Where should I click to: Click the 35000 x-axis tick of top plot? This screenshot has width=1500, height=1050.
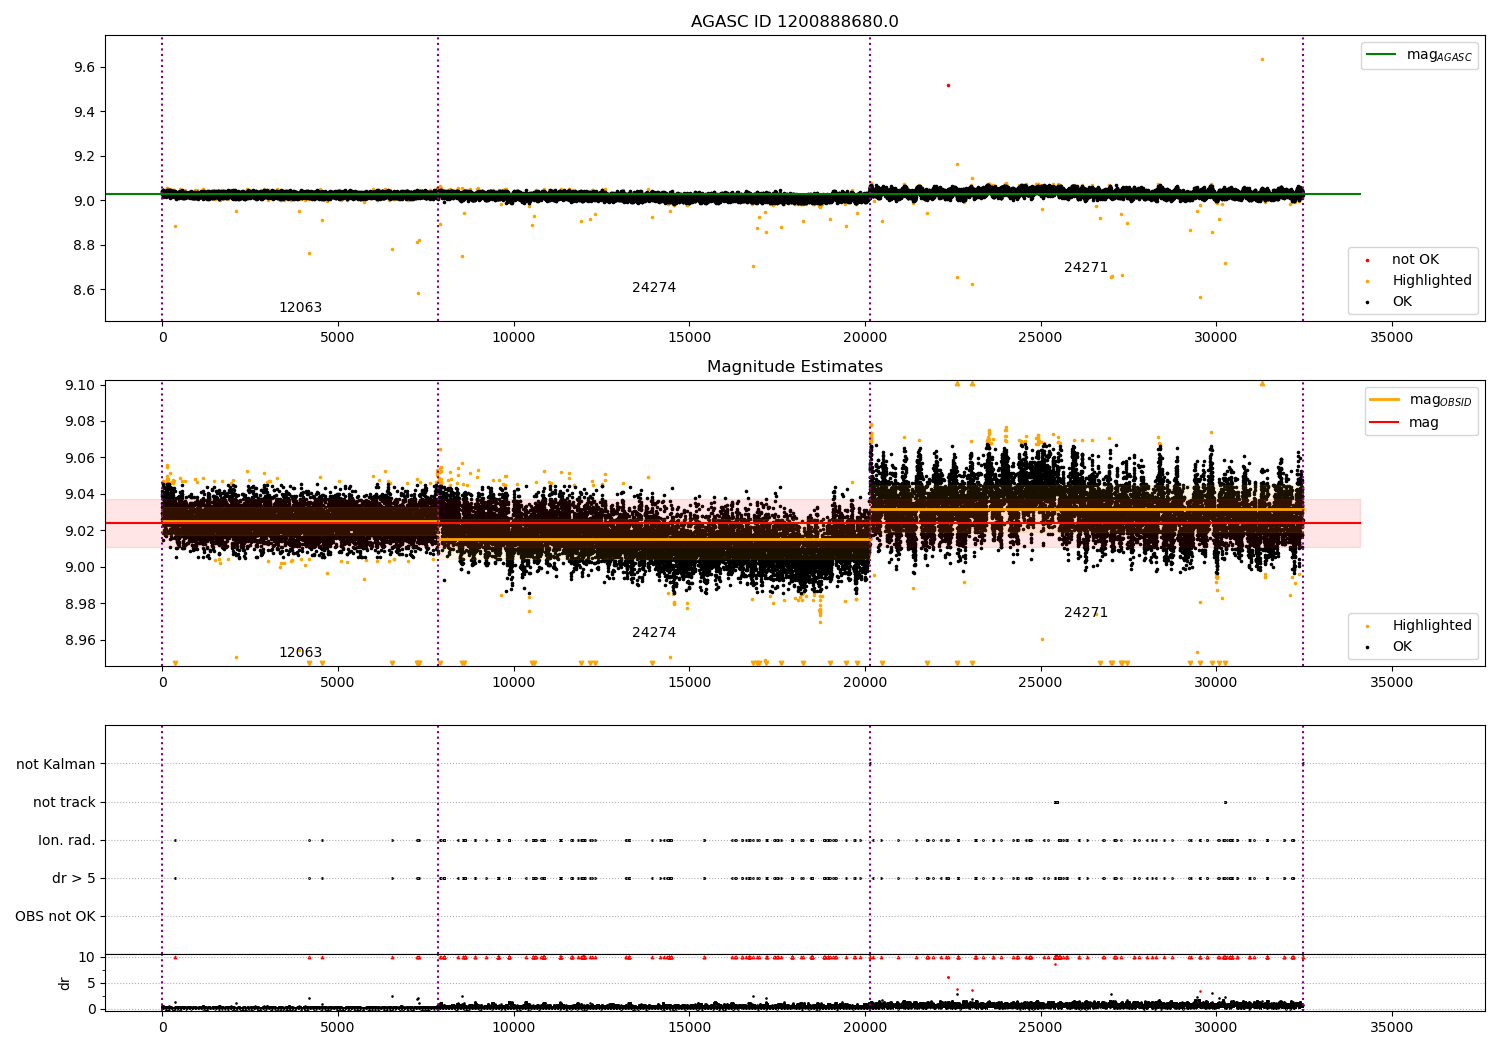pyautogui.click(x=1391, y=338)
